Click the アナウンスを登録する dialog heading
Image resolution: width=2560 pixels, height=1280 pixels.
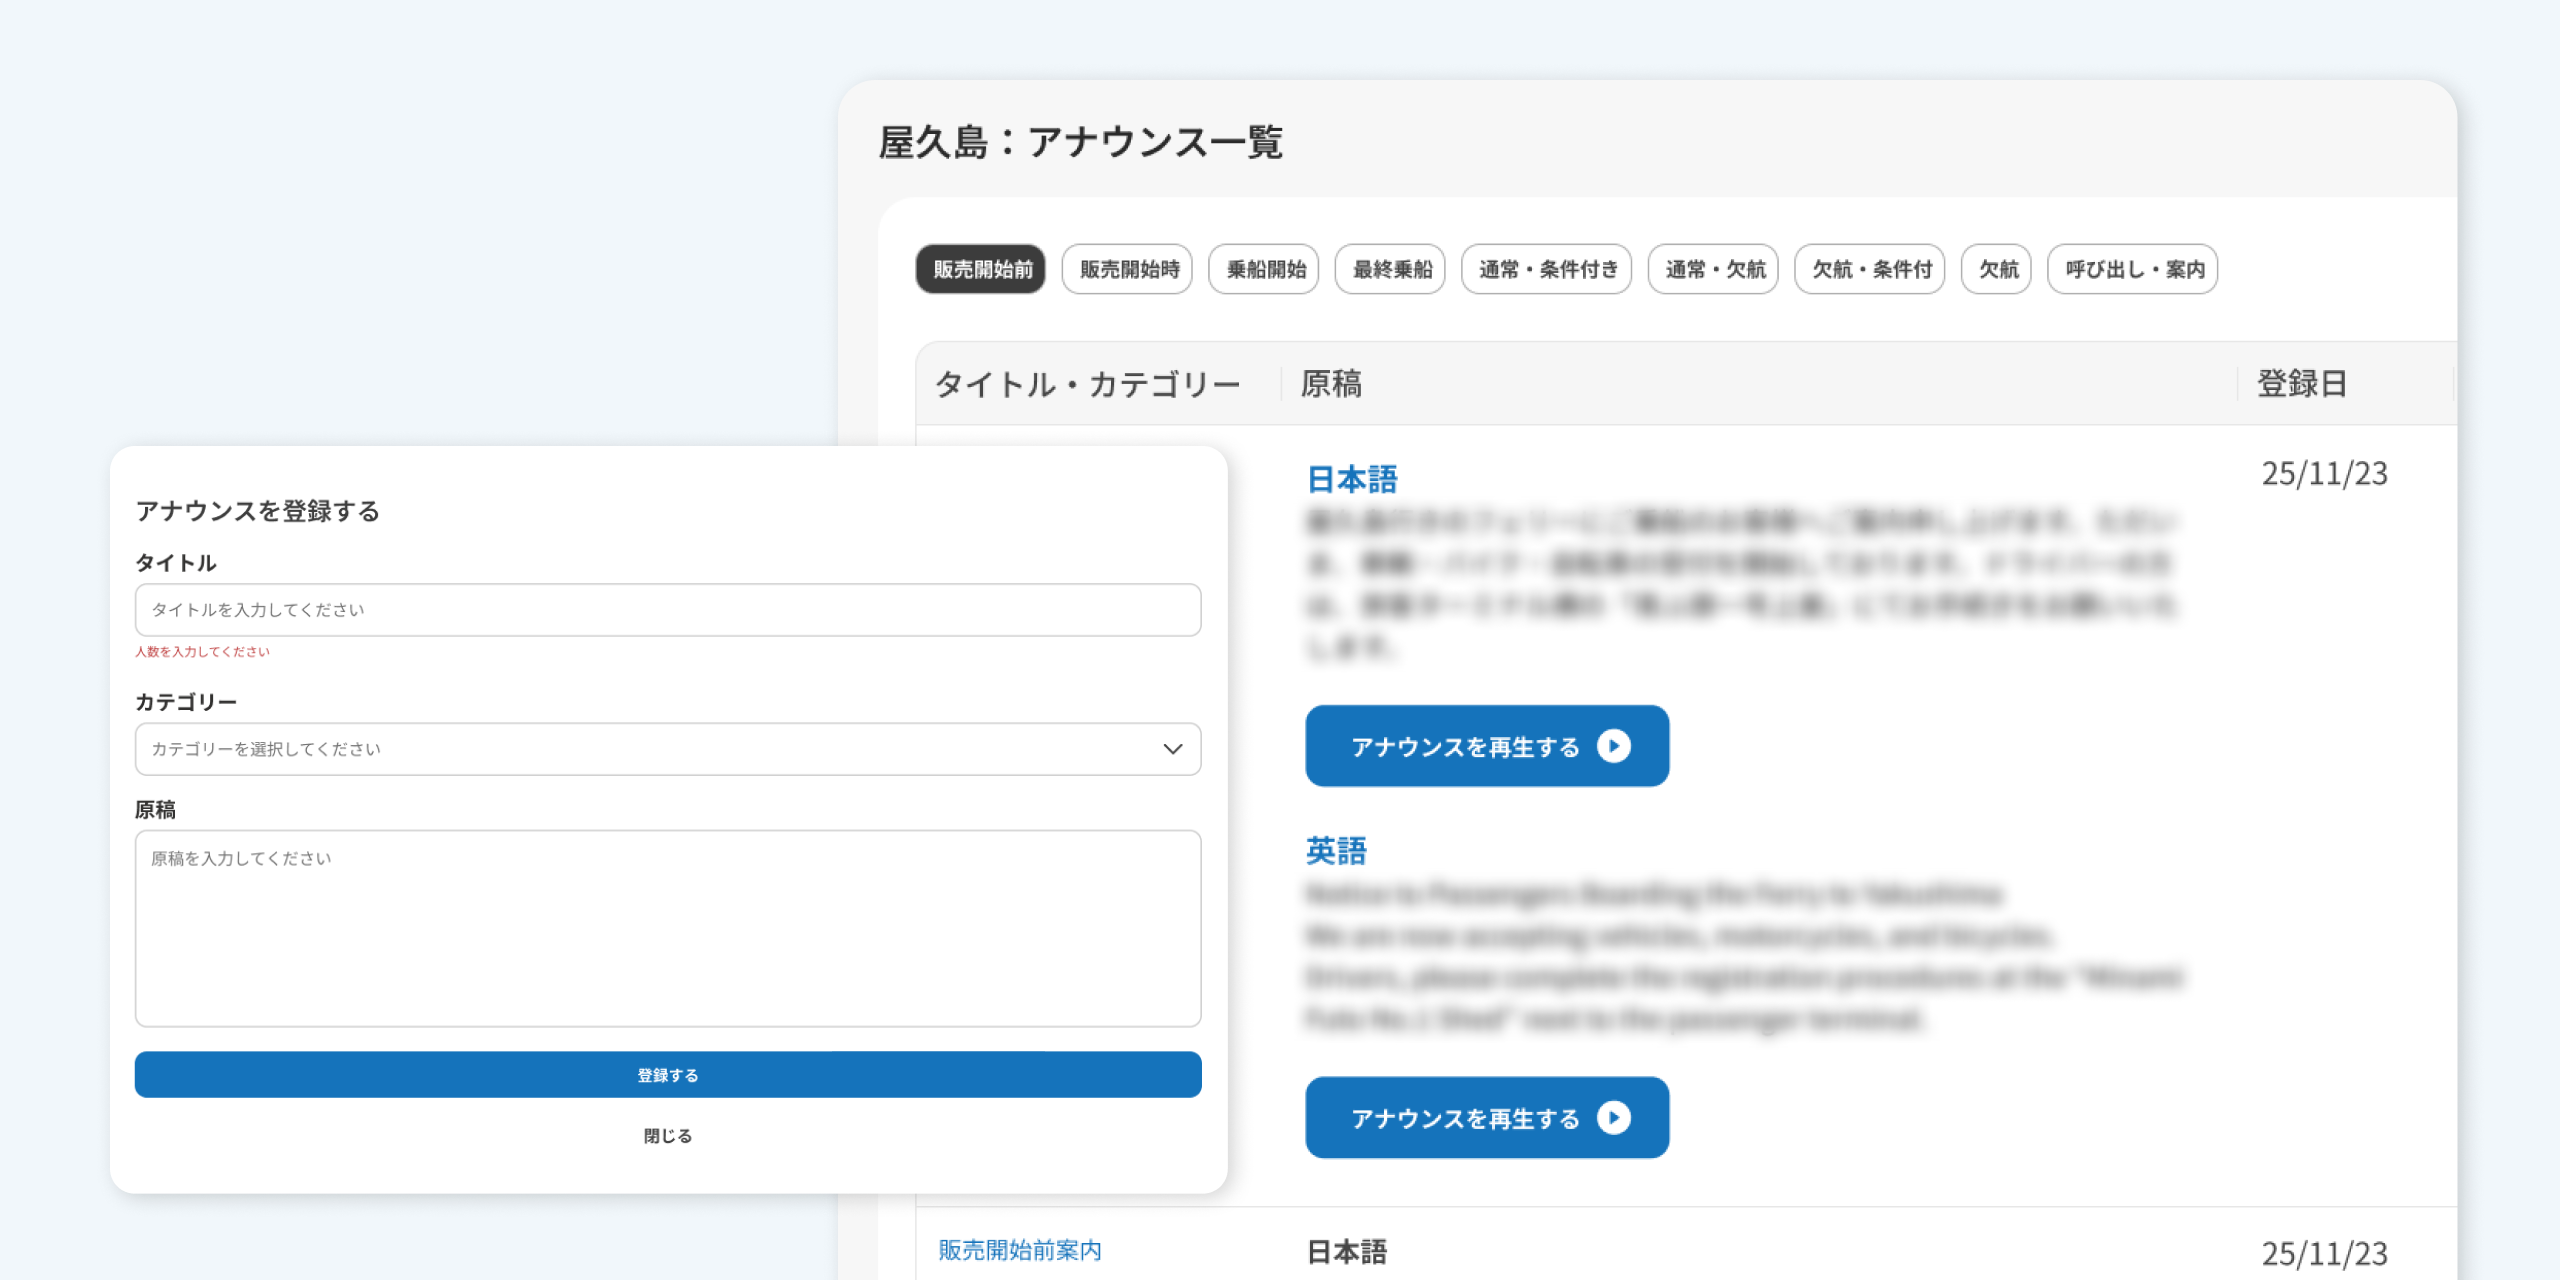pos(257,511)
